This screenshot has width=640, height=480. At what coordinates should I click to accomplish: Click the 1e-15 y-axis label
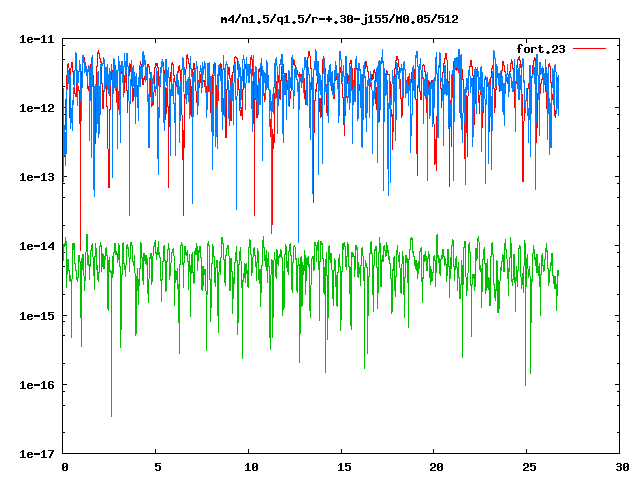point(37,316)
